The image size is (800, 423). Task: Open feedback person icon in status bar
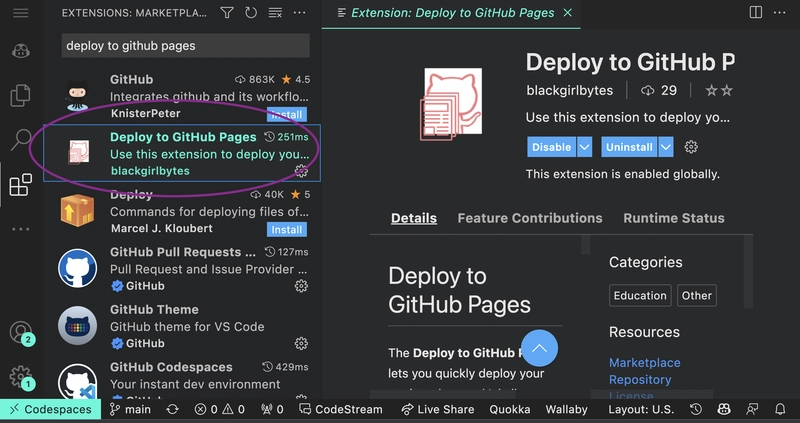coord(752,409)
